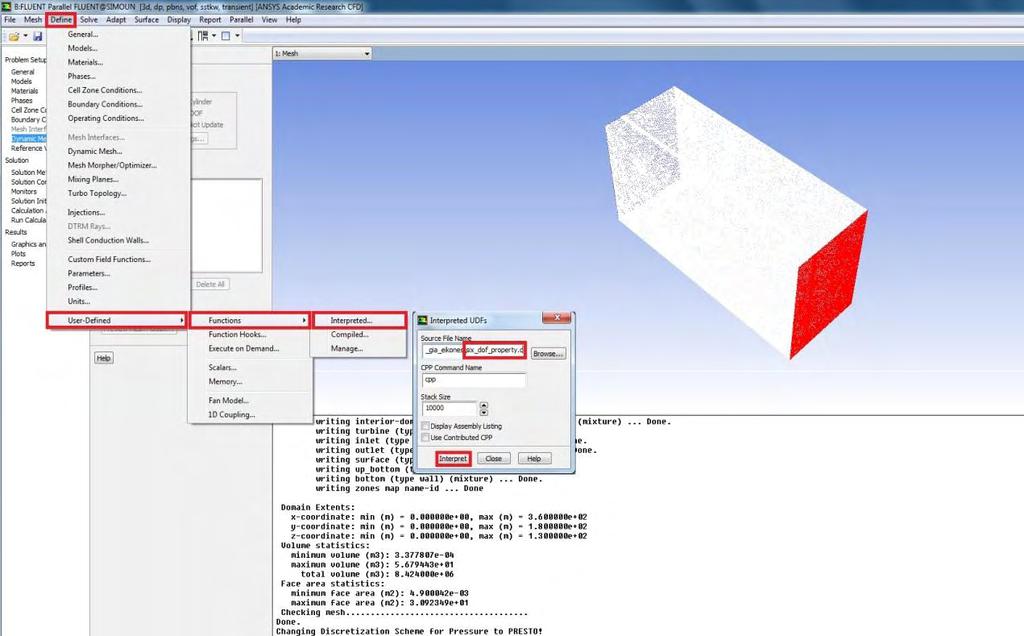Choose Boundary Conditions... menu entry

[x=104, y=104]
